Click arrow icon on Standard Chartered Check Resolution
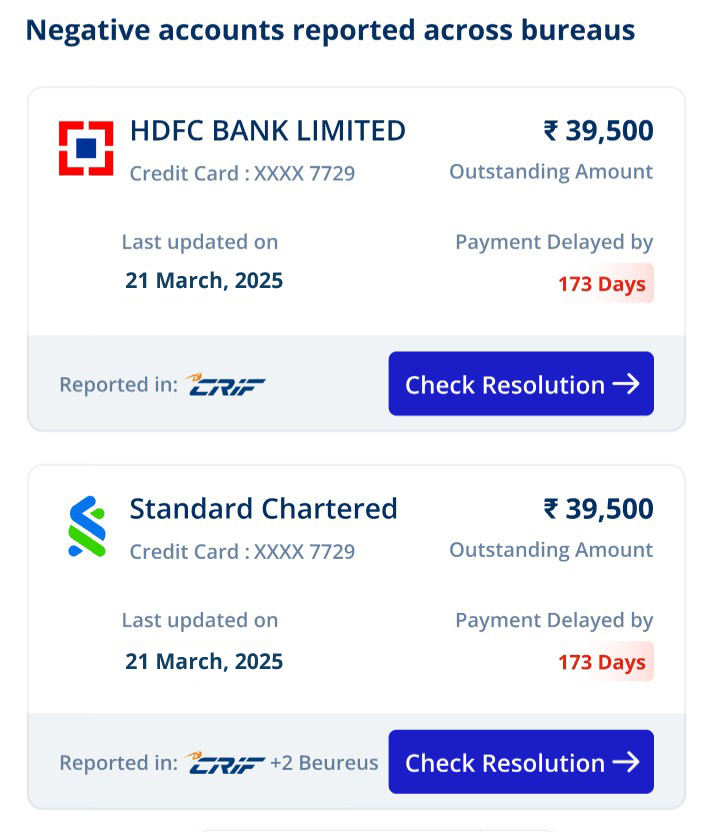Viewport: 716px width, 832px height. tap(626, 762)
